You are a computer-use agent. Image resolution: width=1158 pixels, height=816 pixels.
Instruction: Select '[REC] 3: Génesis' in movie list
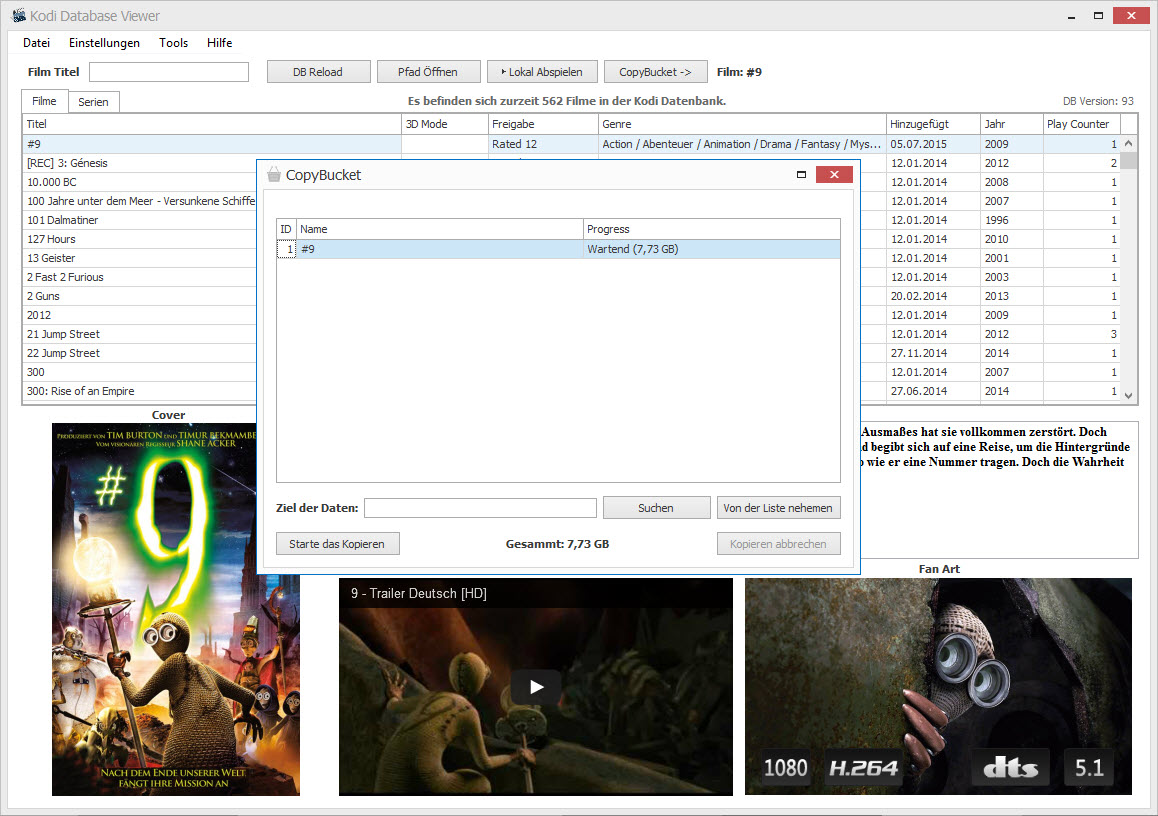click(x=140, y=163)
